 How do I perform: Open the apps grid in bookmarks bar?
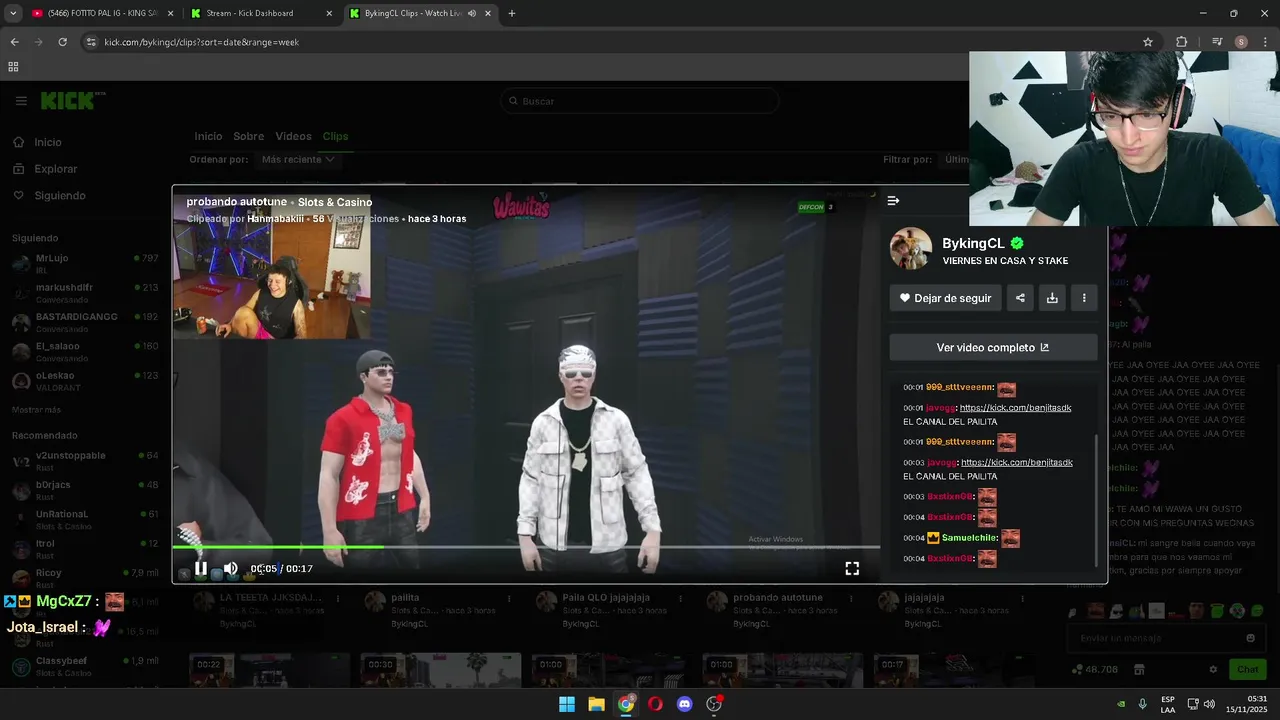pos(13,67)
